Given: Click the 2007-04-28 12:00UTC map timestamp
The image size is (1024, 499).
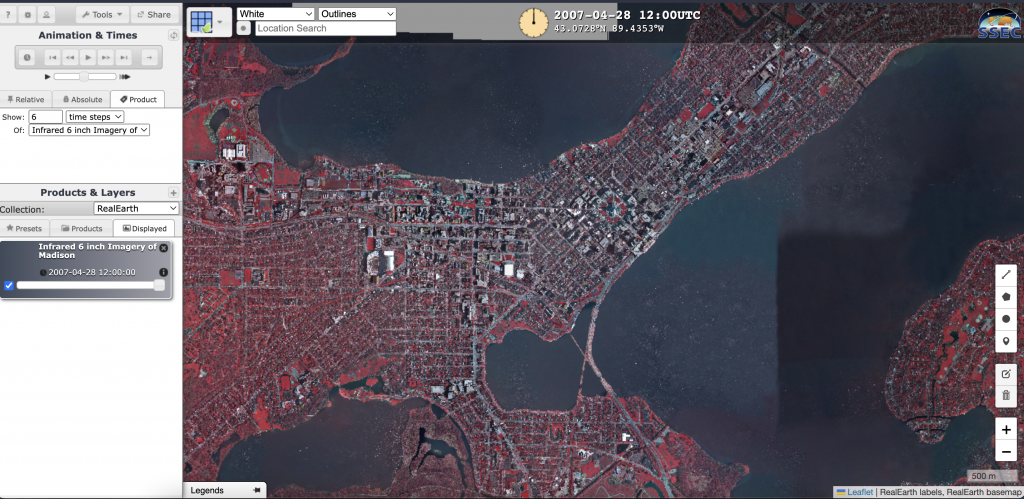Looking at the screenshot, I should 627,15.
